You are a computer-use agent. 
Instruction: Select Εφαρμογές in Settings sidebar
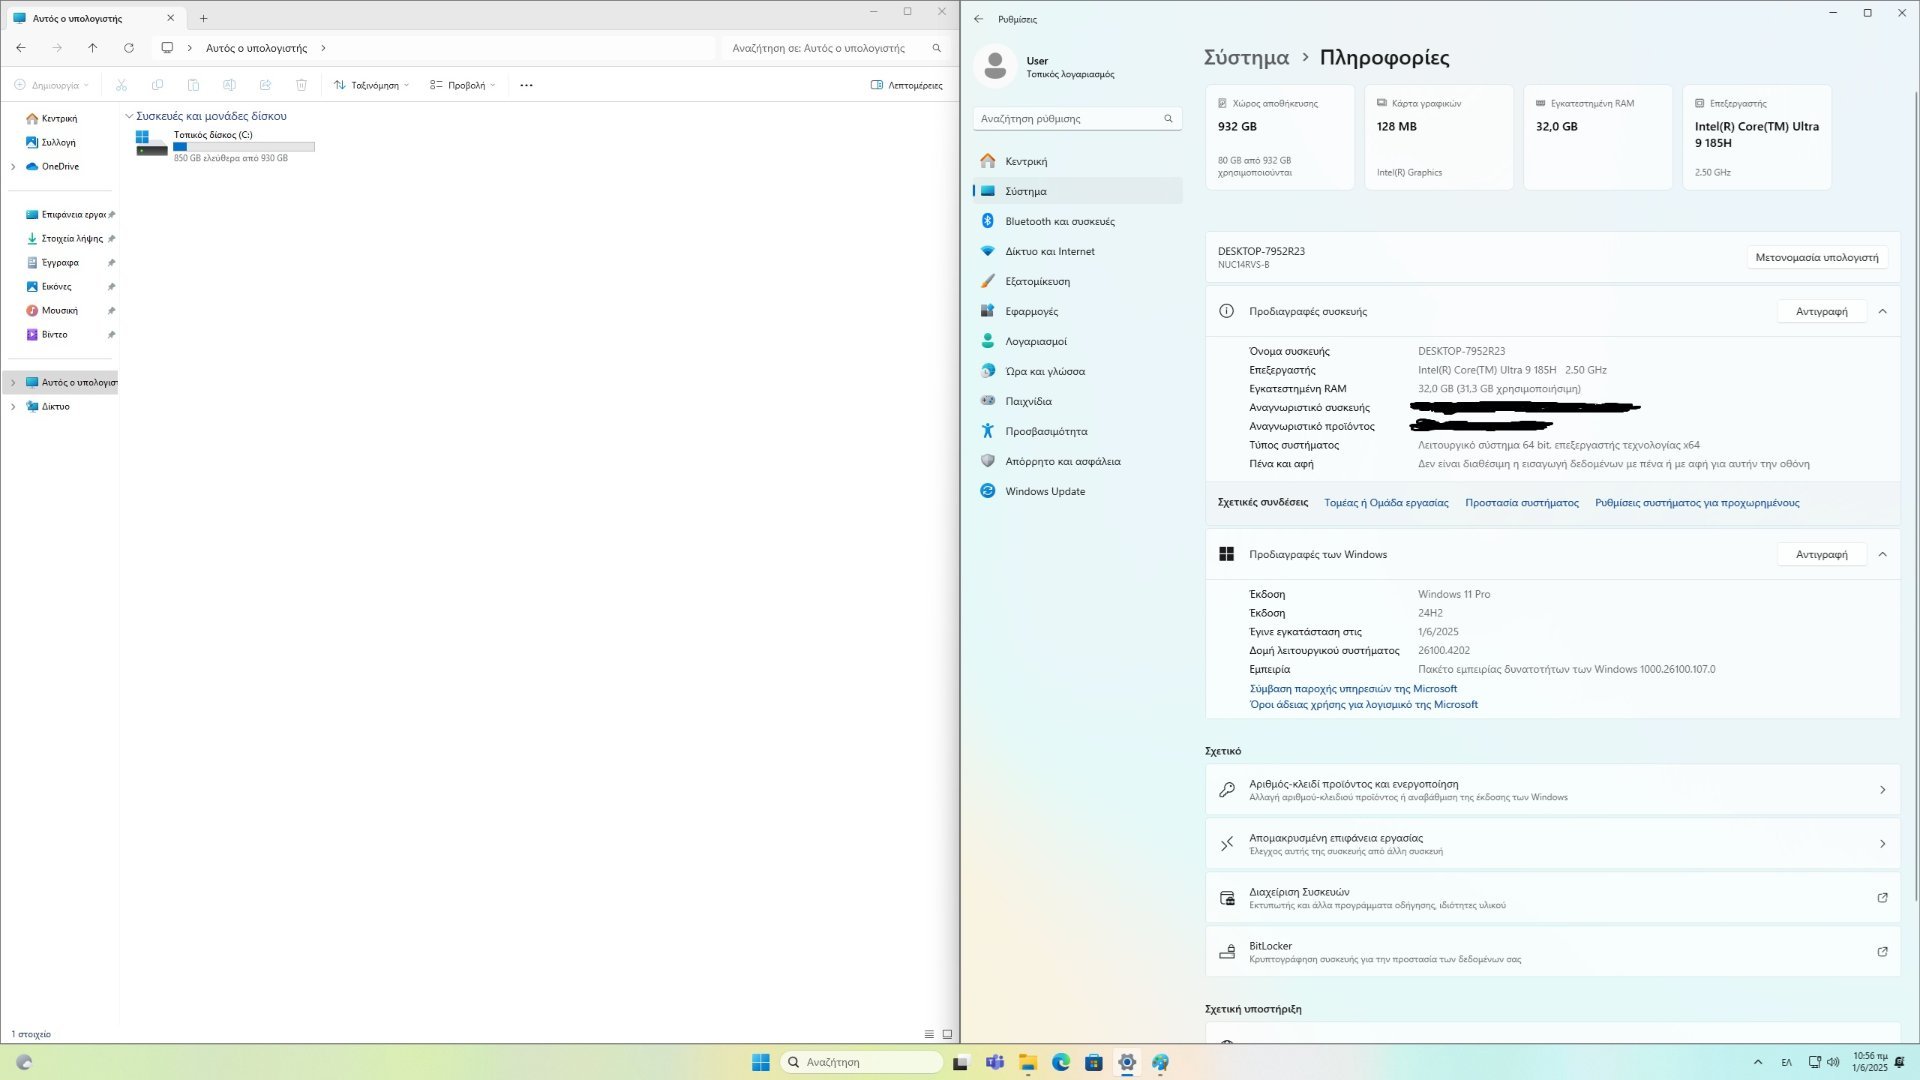pos(1078,311)
